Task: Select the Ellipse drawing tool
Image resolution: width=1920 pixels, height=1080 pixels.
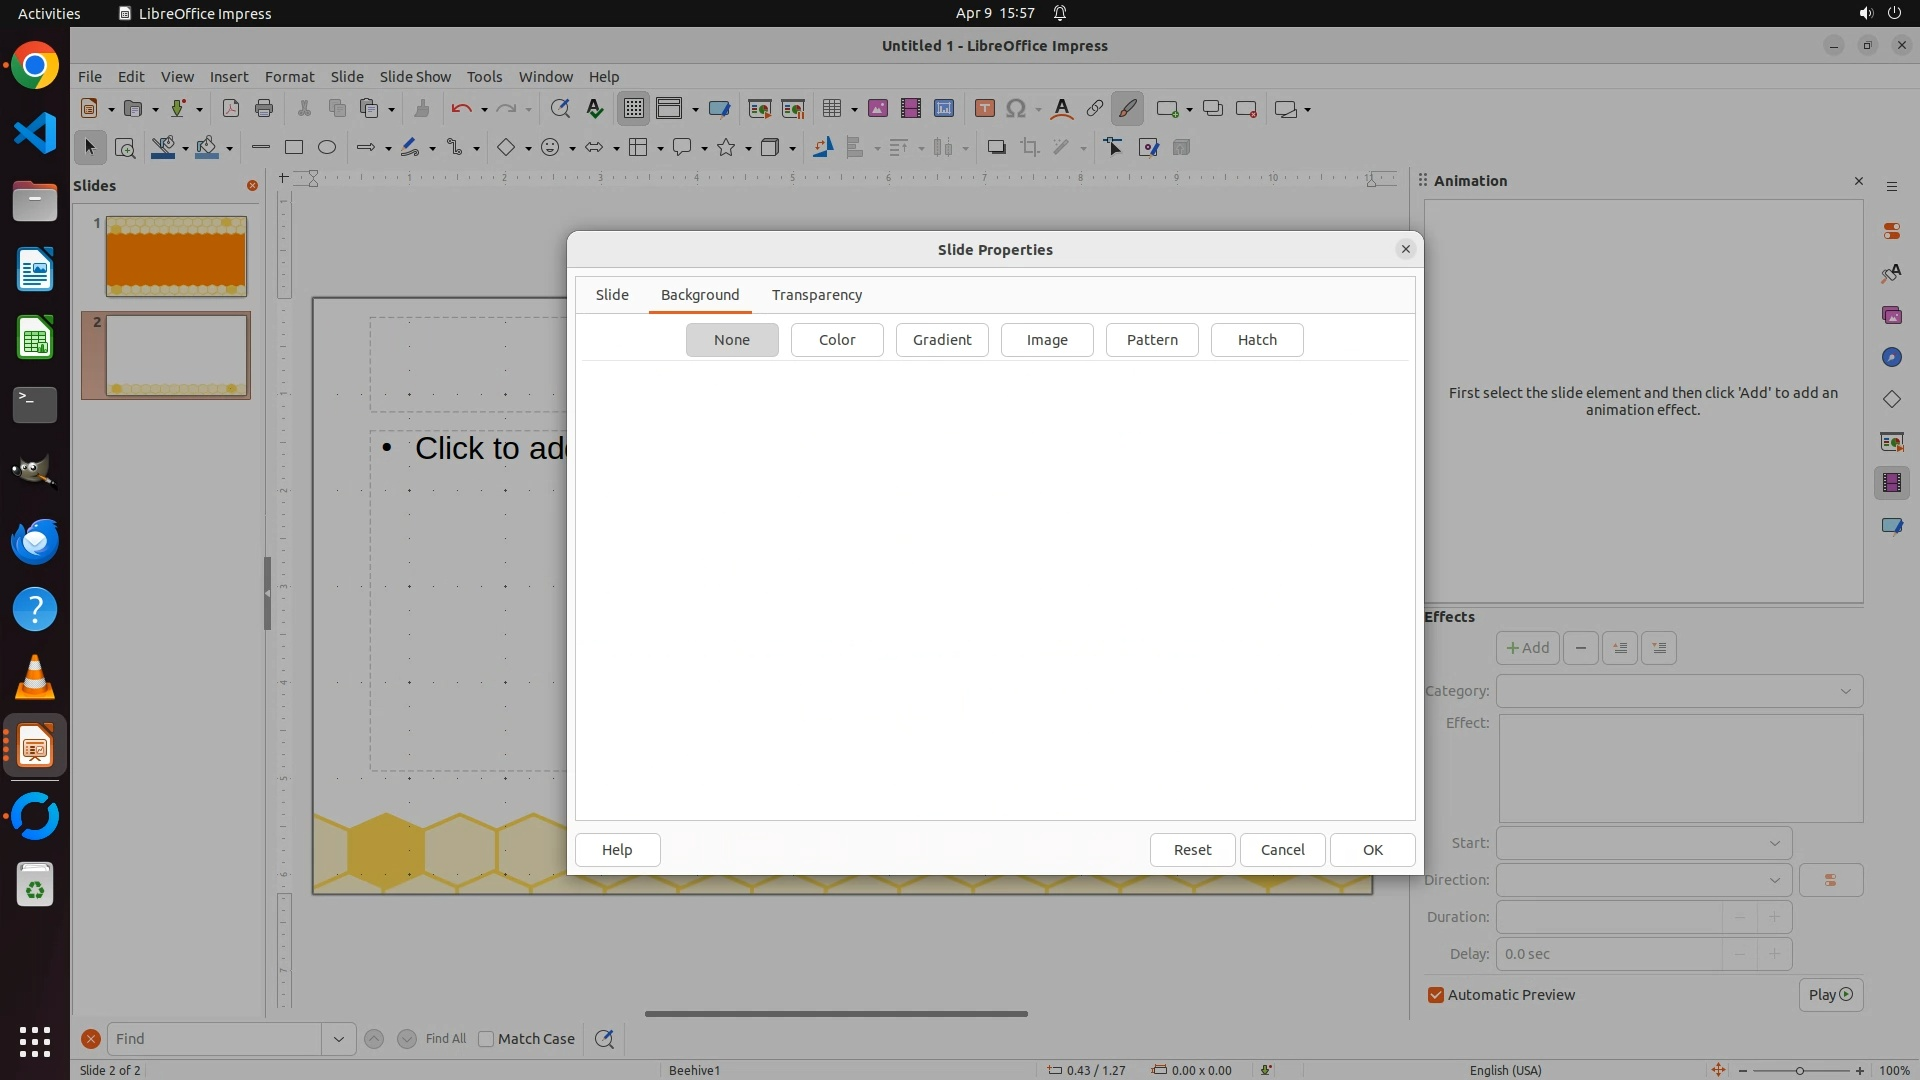Action: [327, 148]
